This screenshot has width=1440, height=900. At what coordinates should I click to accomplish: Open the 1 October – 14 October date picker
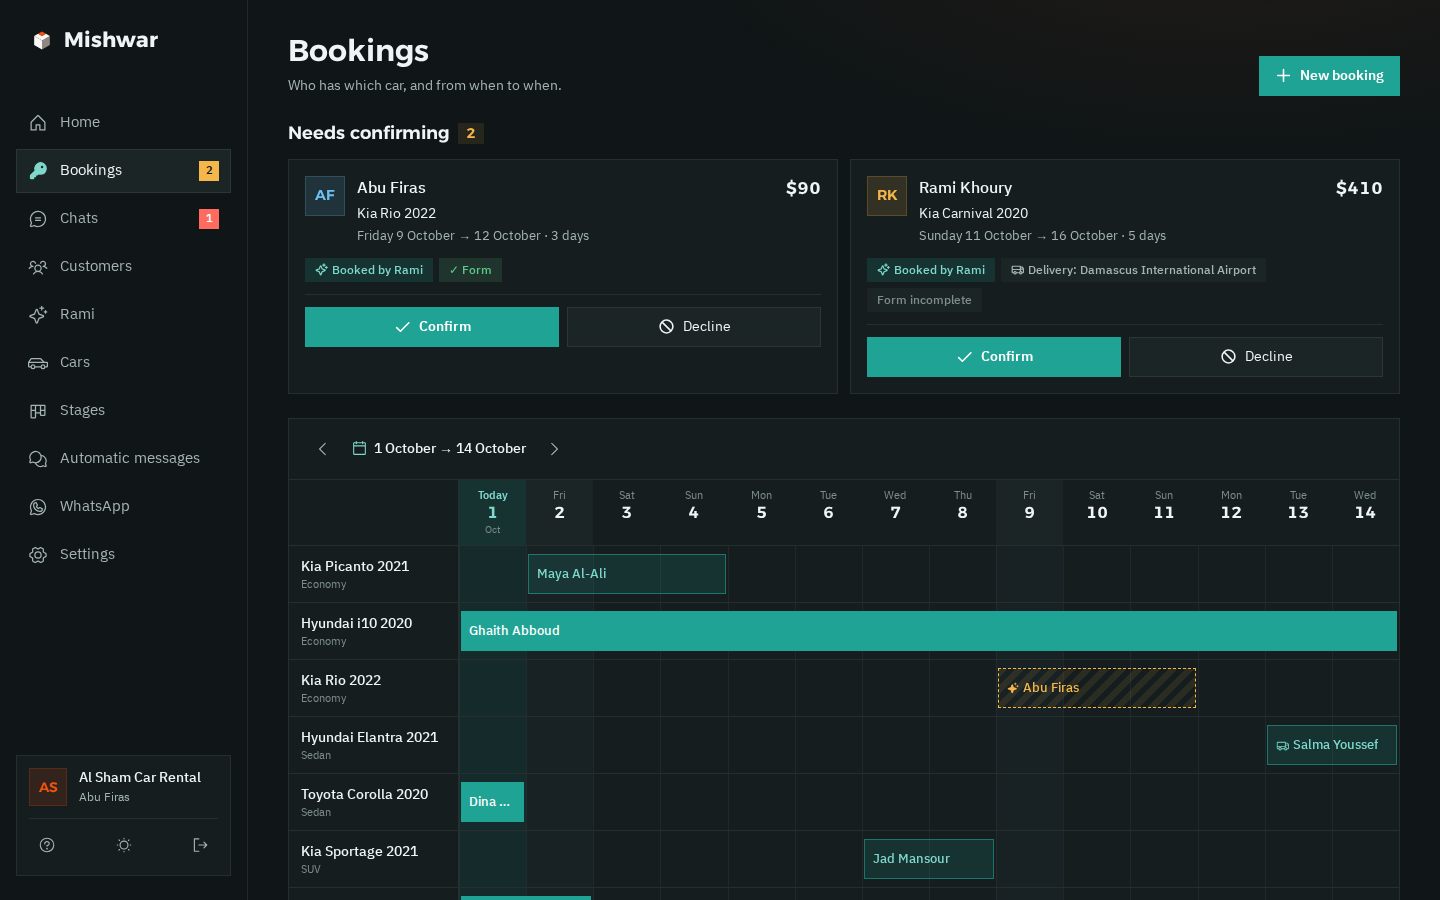point(439,449)
